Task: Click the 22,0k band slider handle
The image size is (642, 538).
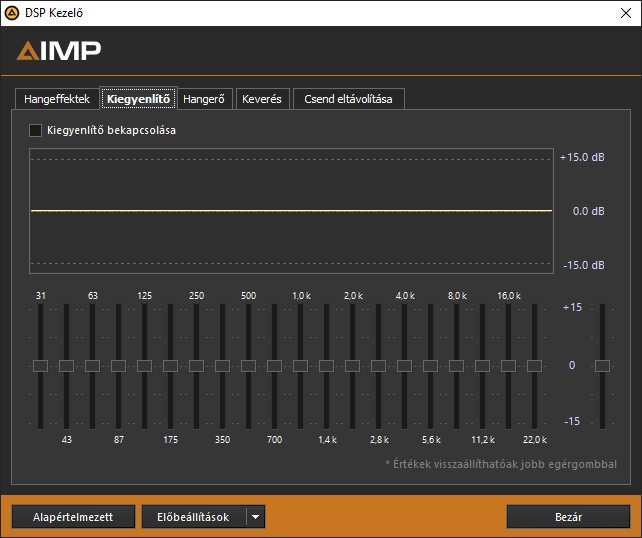Action: [534, 366]
